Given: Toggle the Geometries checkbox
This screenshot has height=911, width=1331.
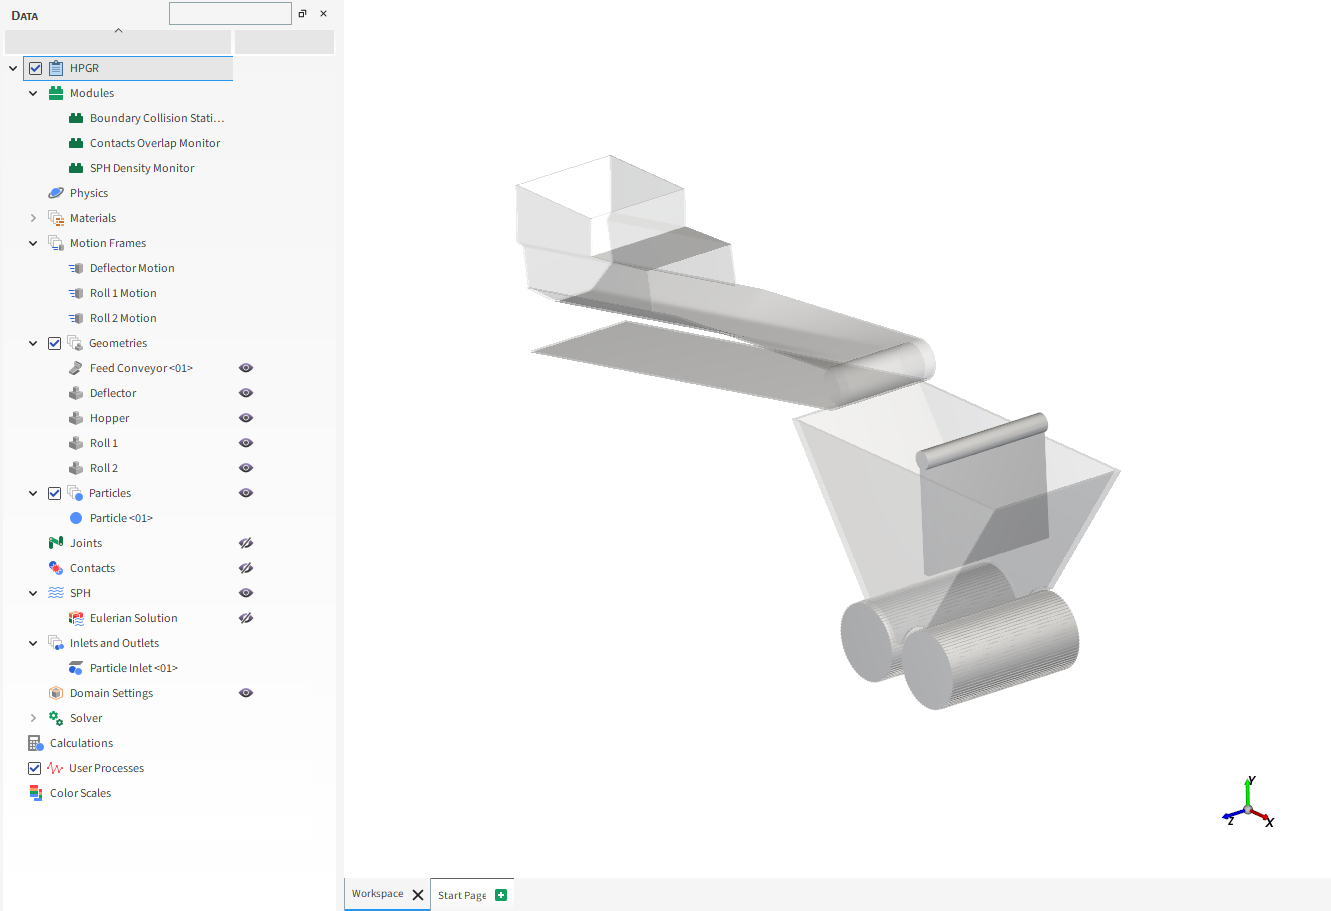Looking at the screenshot, I should pos(55,343).
